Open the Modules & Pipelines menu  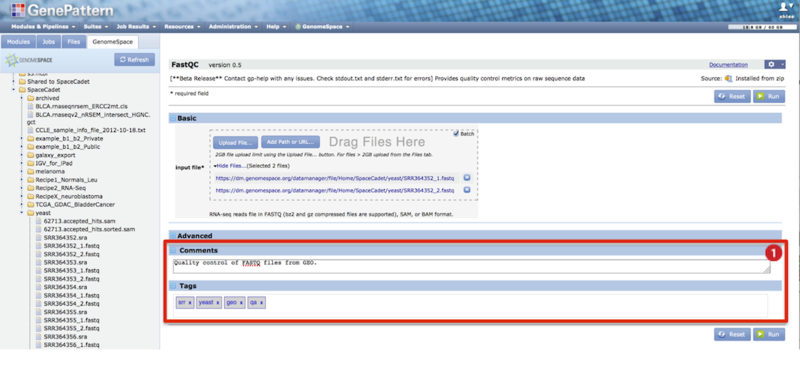click(43, 27)
